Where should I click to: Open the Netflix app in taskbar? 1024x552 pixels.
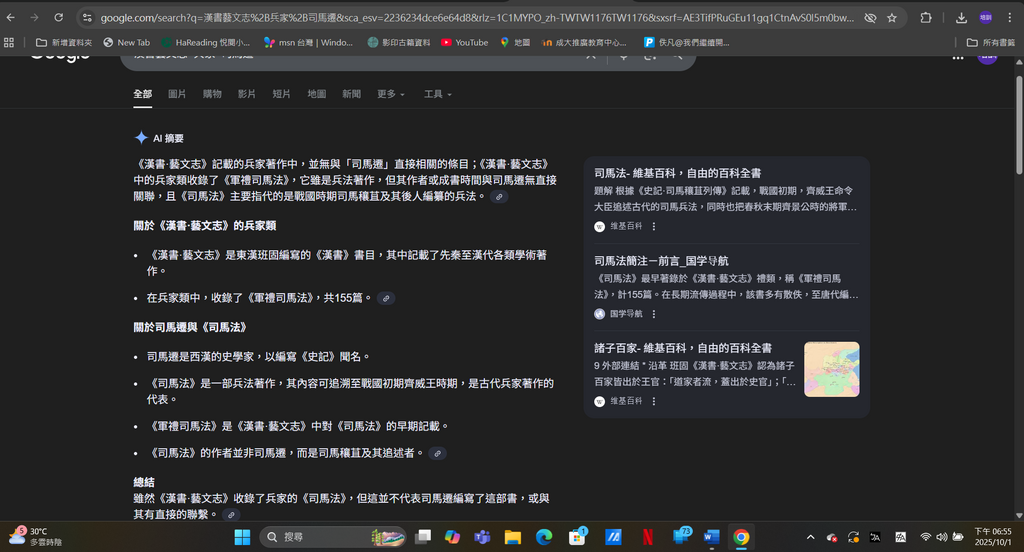(648, 537)
